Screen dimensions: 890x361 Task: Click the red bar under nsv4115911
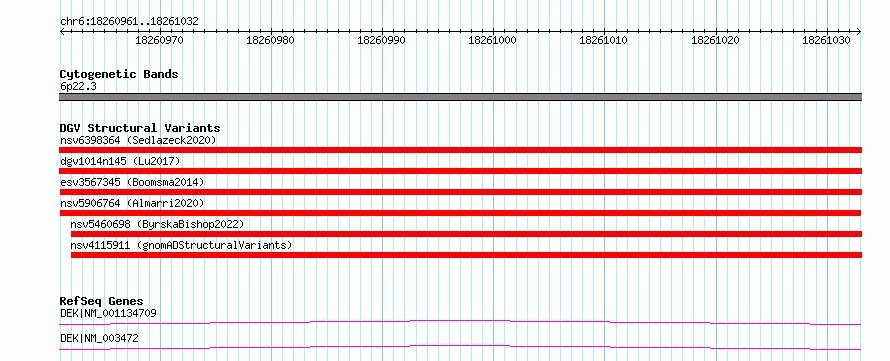click(x=467, y=255)
